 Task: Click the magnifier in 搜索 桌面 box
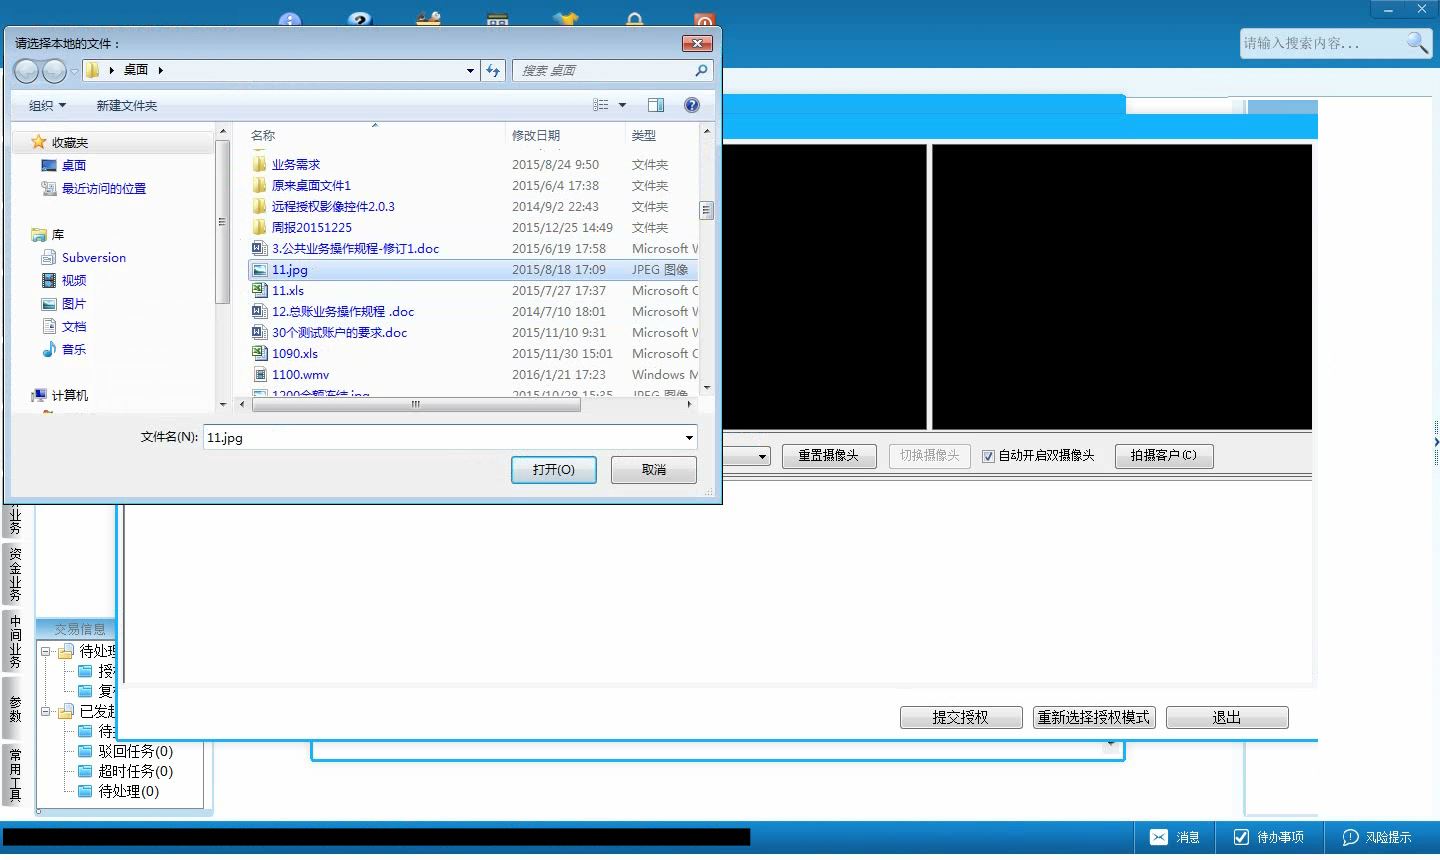tap(701, 70)
